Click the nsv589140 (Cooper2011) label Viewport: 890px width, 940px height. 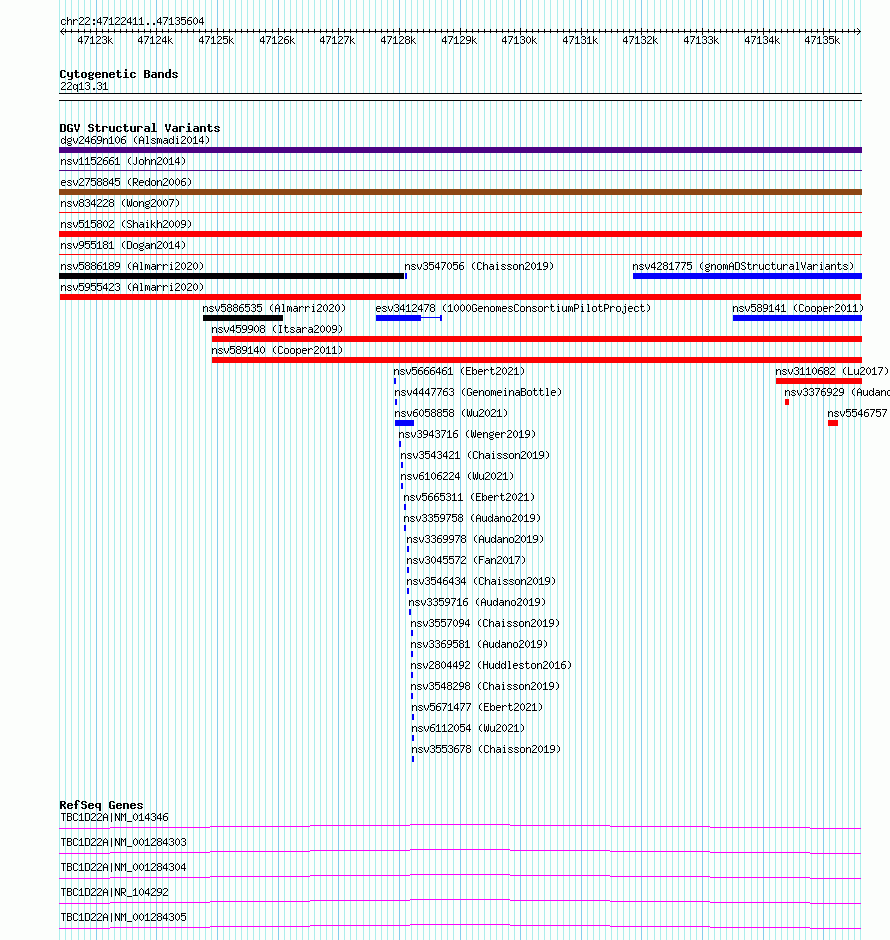[277, 350]
